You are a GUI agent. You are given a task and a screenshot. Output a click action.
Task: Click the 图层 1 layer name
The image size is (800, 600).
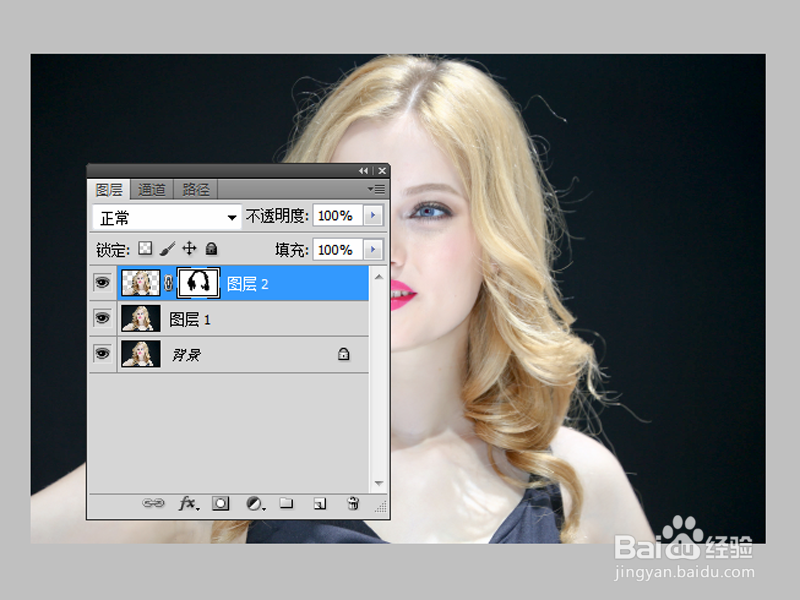pos(190,319)
